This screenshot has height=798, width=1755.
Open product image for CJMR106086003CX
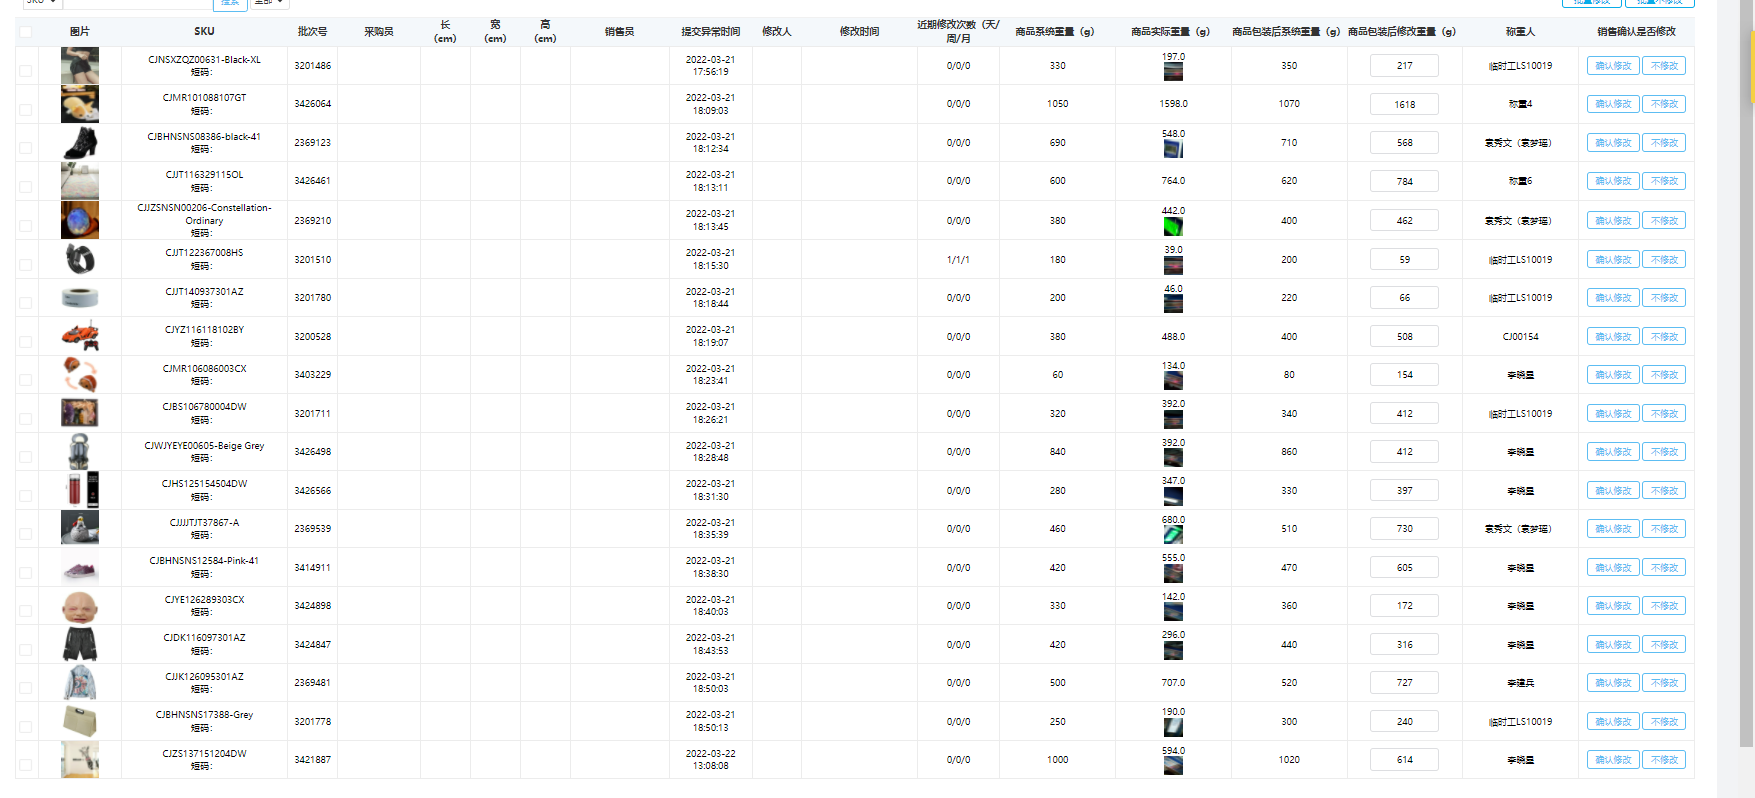(x=80, y=375)
